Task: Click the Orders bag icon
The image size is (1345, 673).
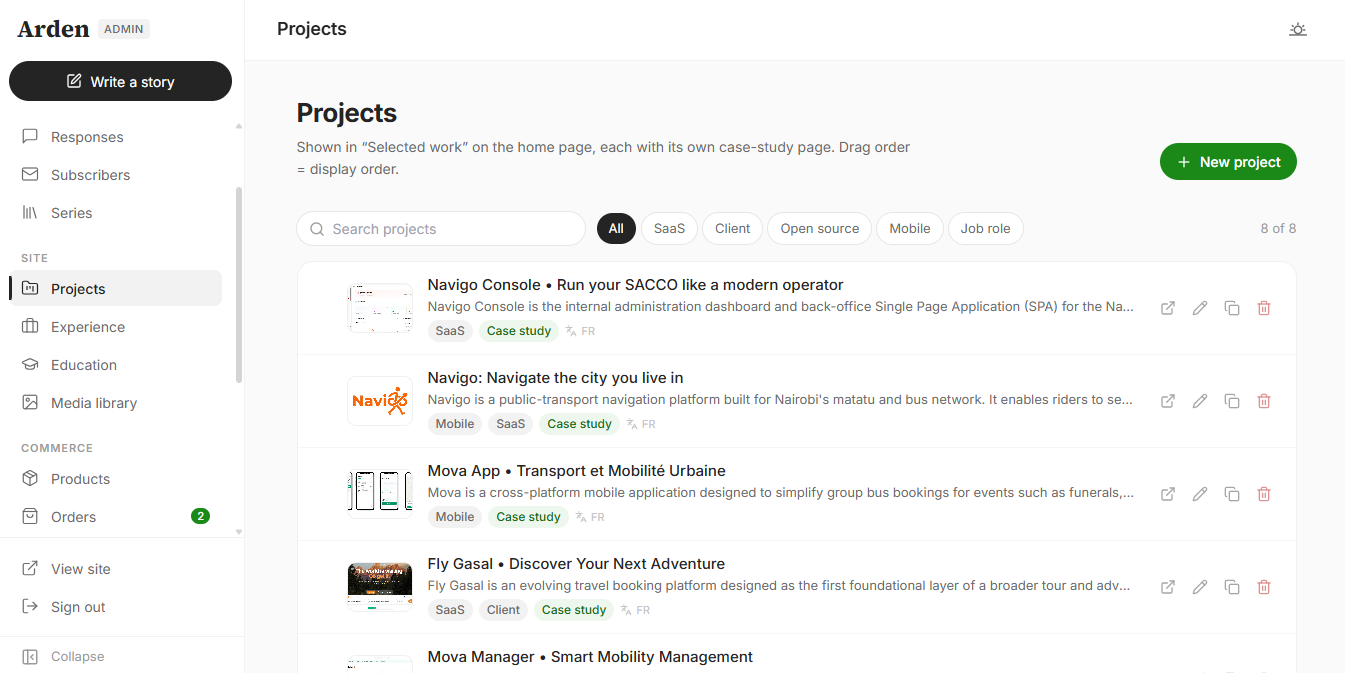Action: tap(30, 516)
